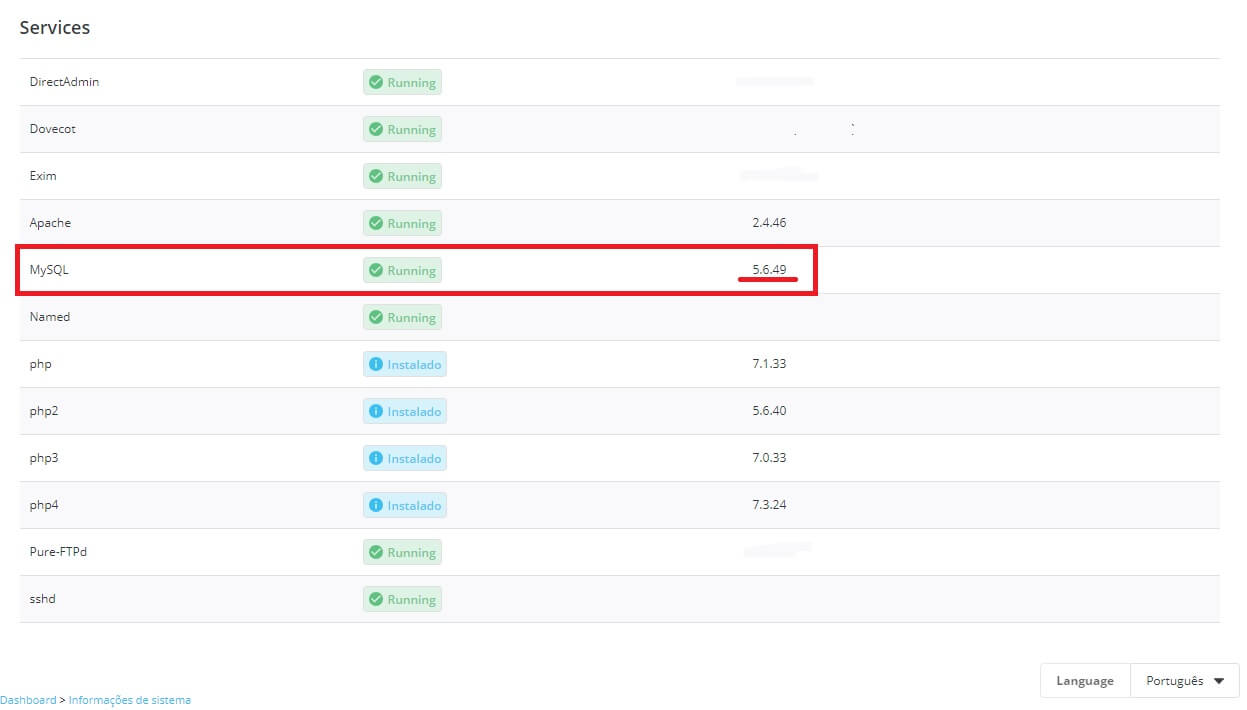Click the Running label for MySQL
This screenshot has width=1247, height=710.
tap(411, 271)
